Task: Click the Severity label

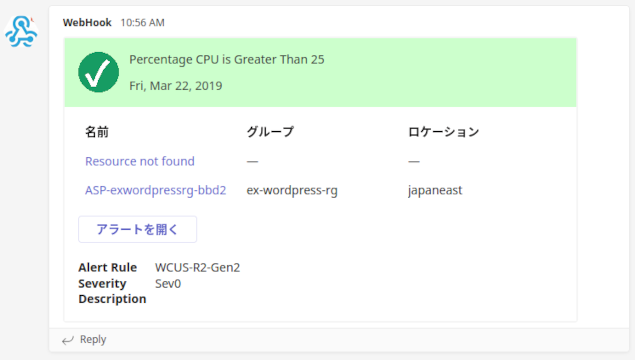Action: click(x=102, y=283)
